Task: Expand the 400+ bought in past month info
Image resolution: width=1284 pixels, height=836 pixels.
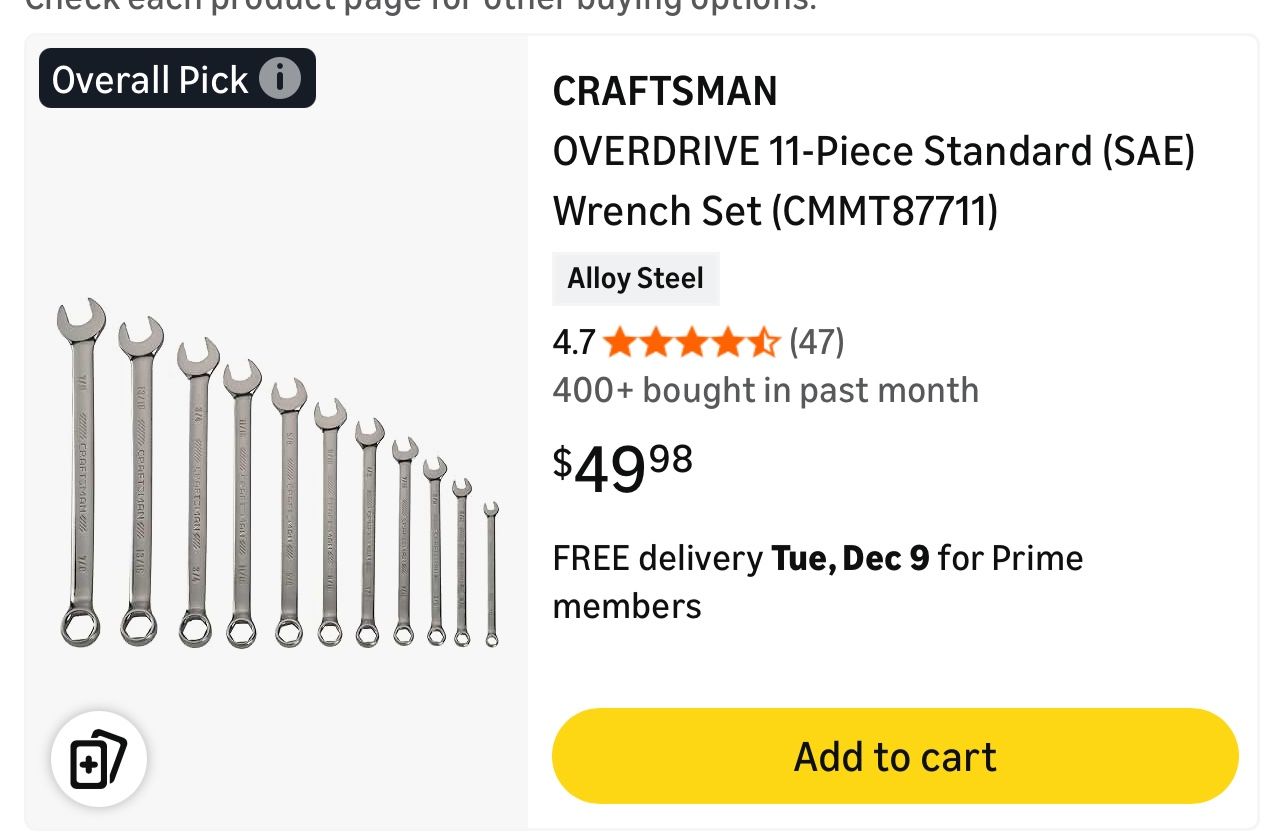Action: (765, 389)
